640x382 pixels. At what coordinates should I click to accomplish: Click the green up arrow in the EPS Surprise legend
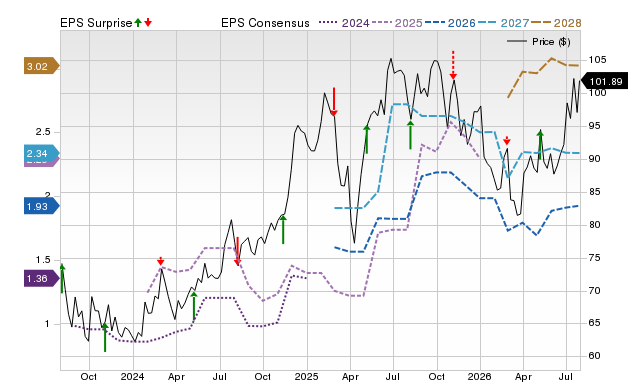tap(138, 22)
